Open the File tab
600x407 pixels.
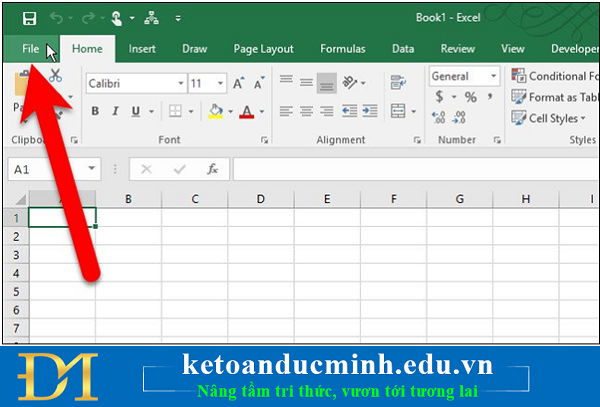coord(31,49)
